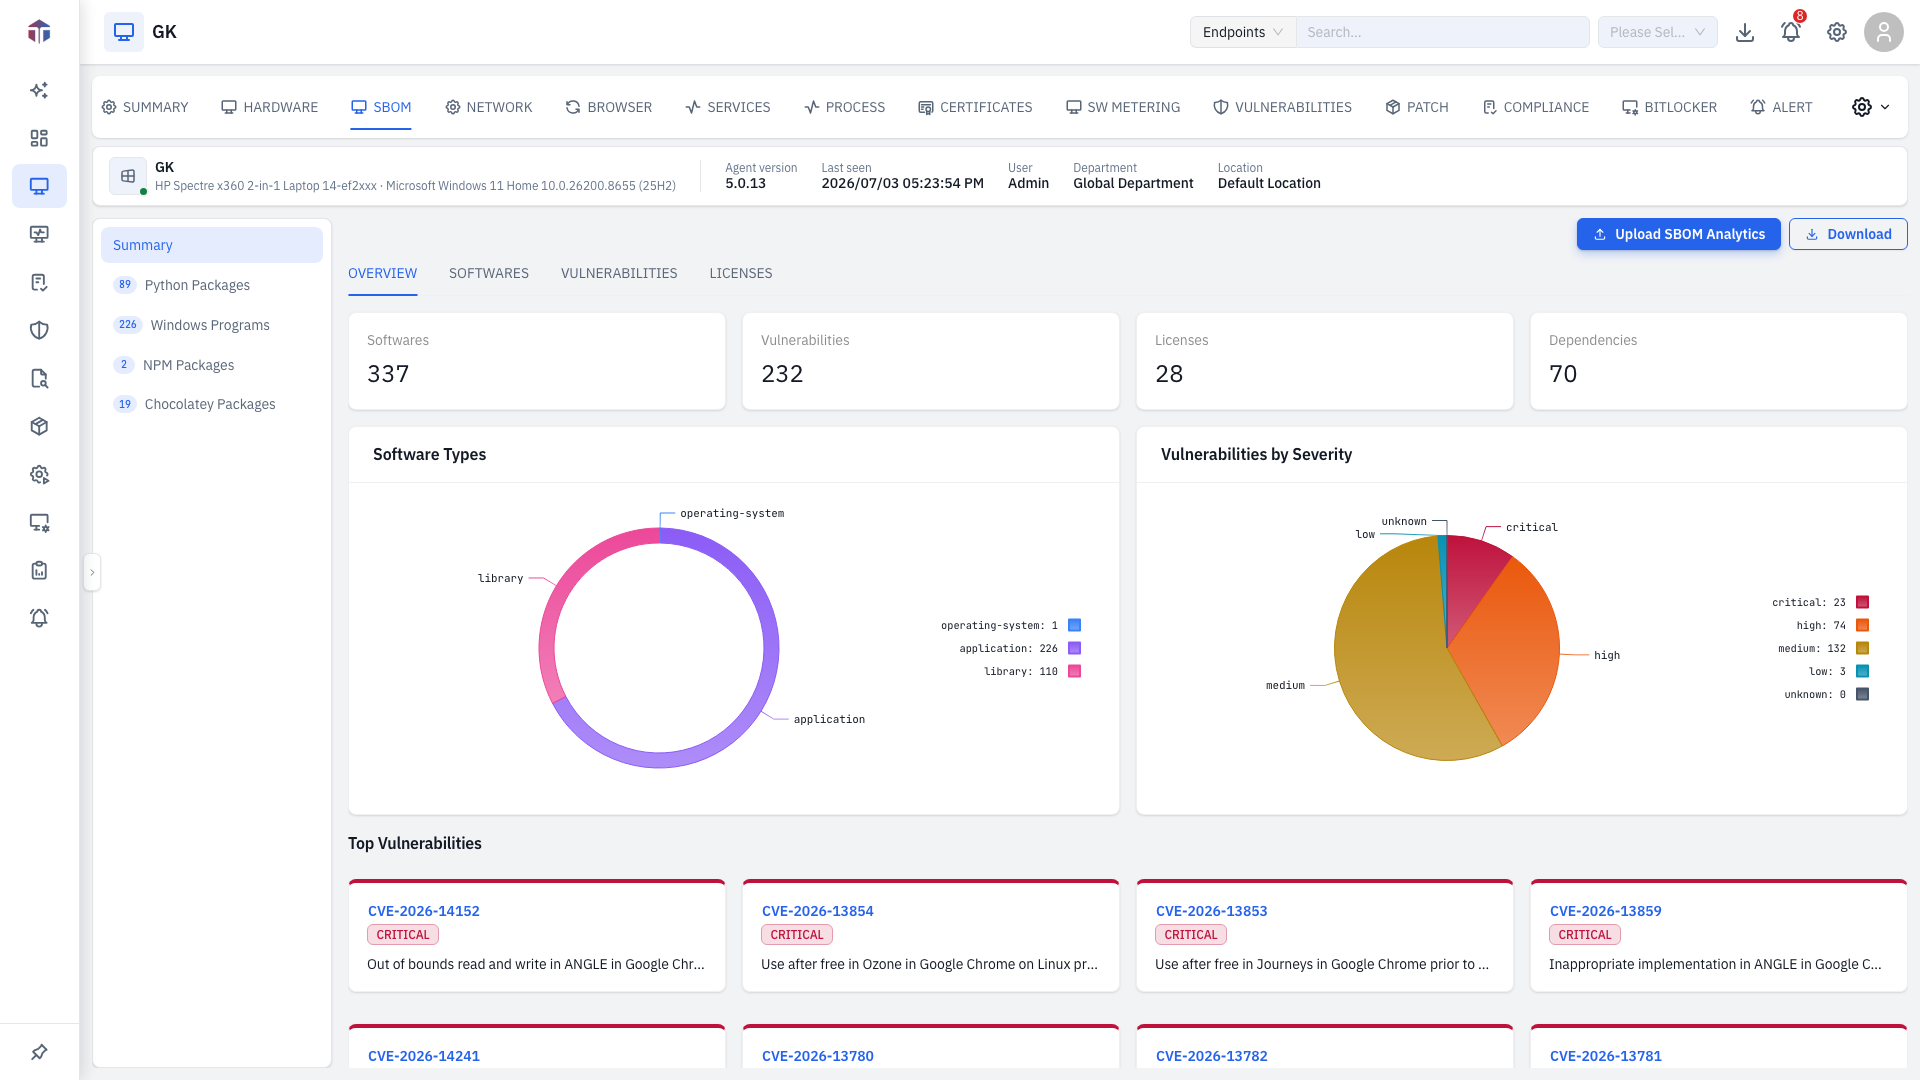This screenshot has width=1920, height=1080.
Task: Select the endpoints monitor icon in sidebar
Action: pos(39,186)
